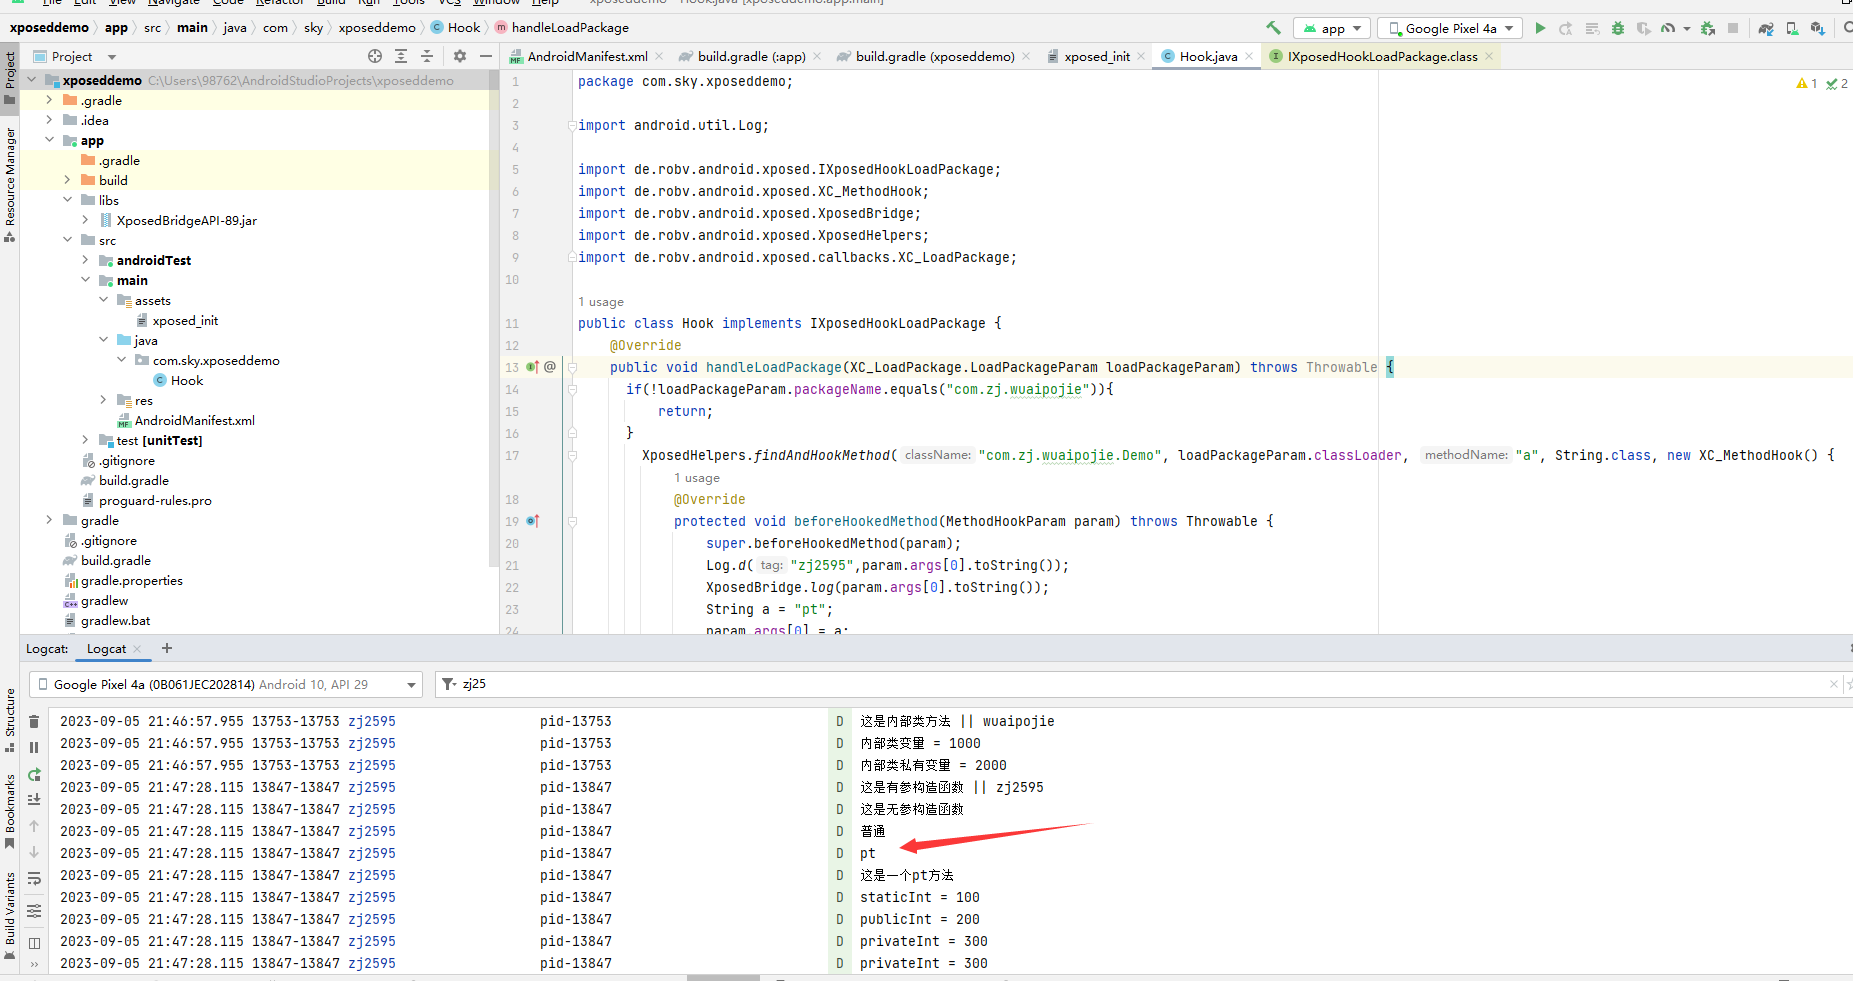Viewport: 1853px width, 981px height.
Task: Toggle soft-wrap in logcat panel
Action: (x=34, y=879)
